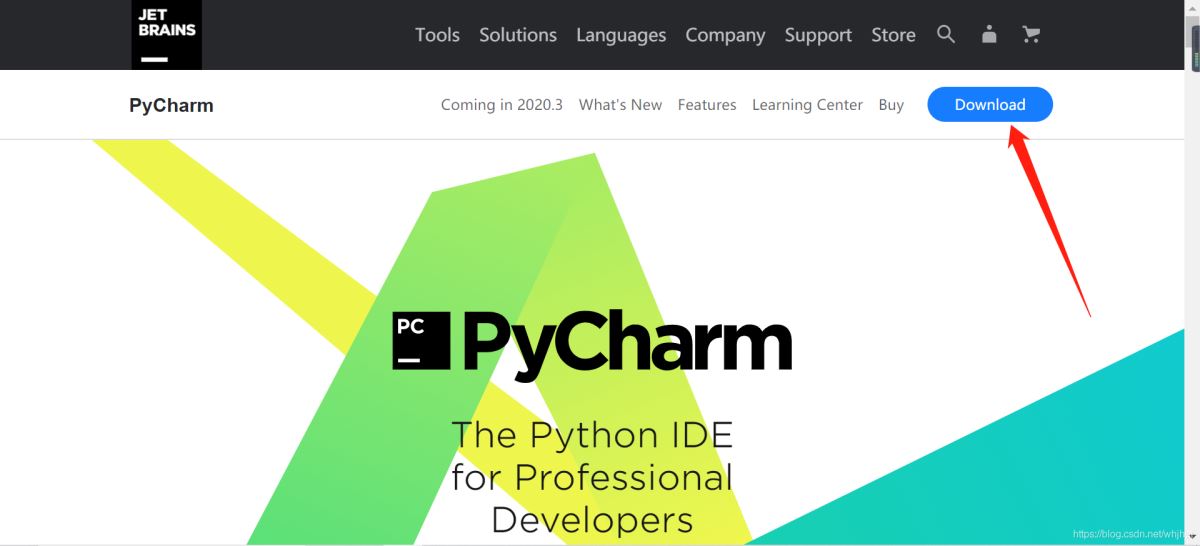This screenshot has height=546, width=1200.
Task: Open the Solutions menu
Action: point(518,35)
